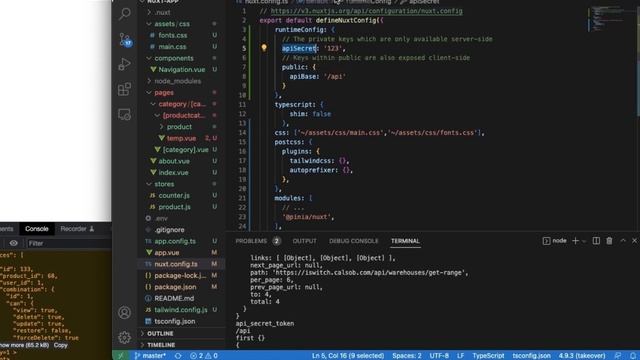Open fonts.css file
Viewport: 640px width, 360px height.
[173, 36]
